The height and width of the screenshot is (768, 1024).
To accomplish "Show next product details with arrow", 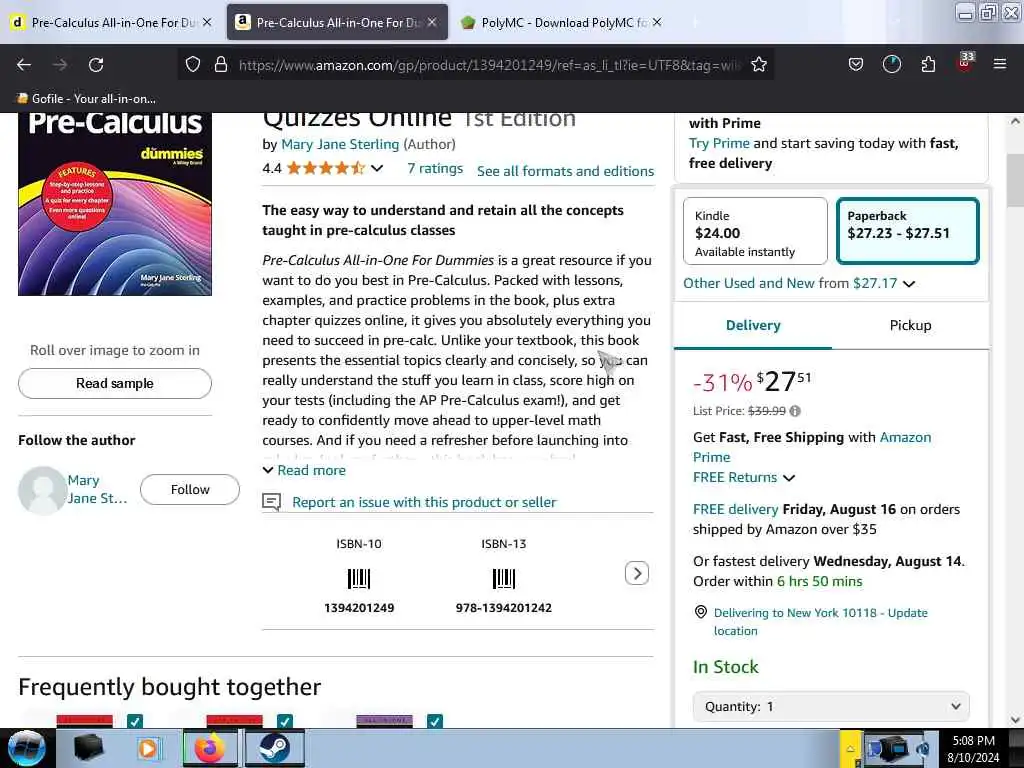I will pyautogui.click(x=637, y=573).
